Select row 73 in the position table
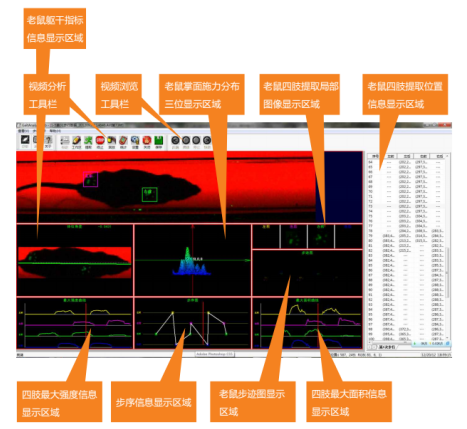 click(407, 206)
